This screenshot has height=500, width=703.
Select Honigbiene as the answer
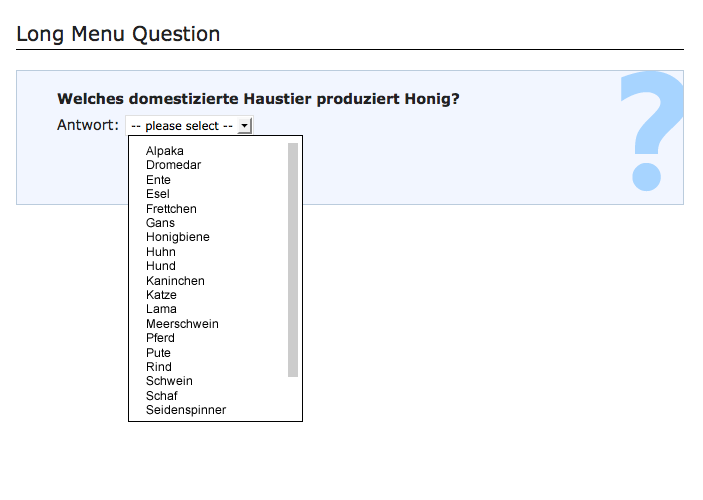(x=178, y=237)
